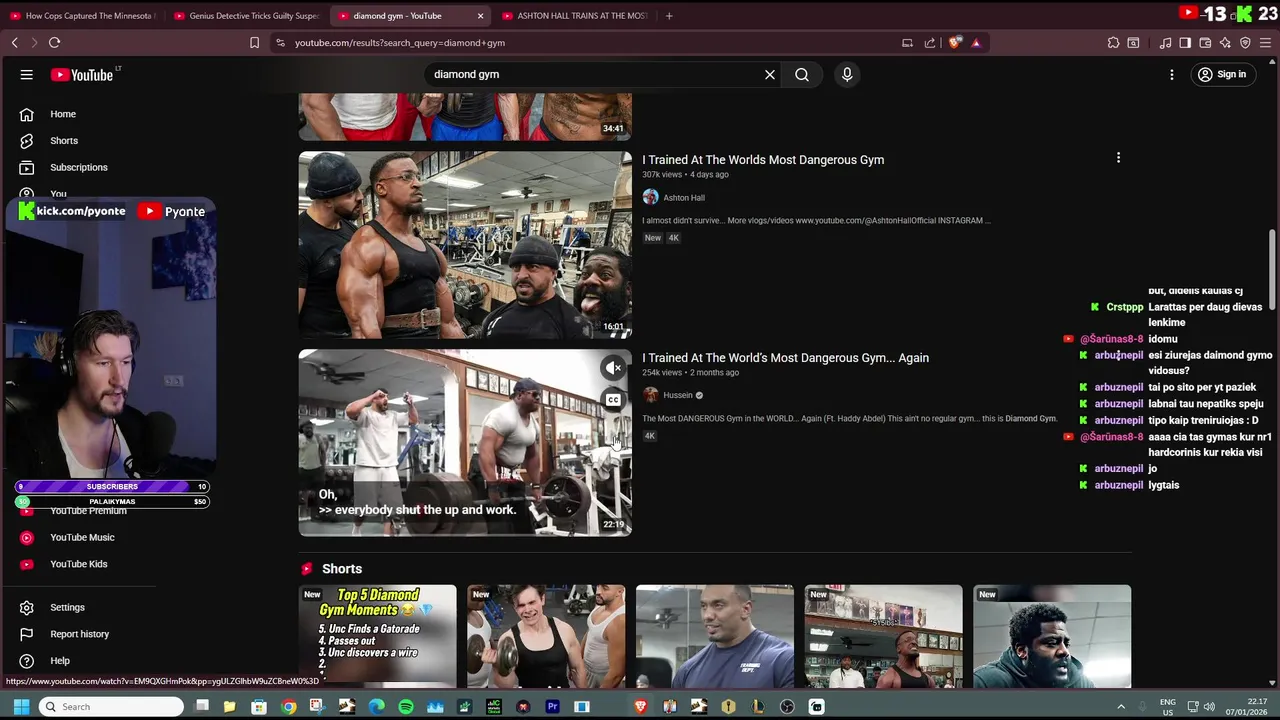Click the Sign in button
This screenshot has width=1280, height=720.
click(x=1221, y=75)
